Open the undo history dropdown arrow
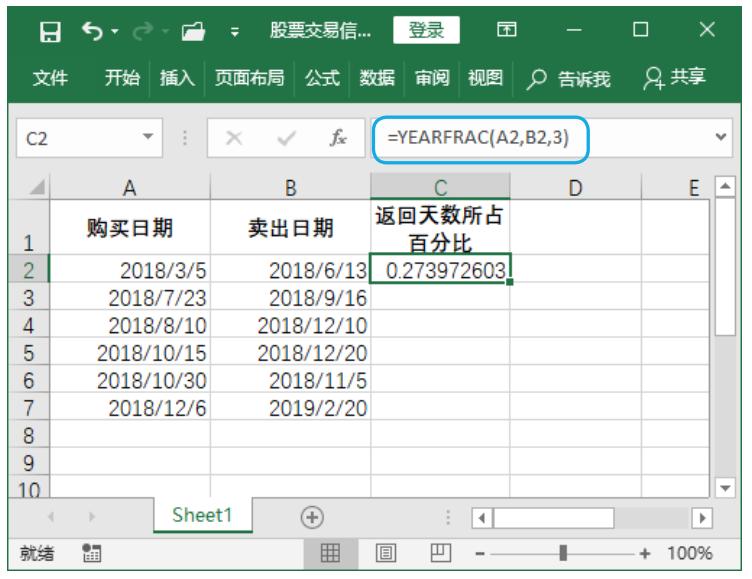The image size is (752, 579). [x=115, y=32]
